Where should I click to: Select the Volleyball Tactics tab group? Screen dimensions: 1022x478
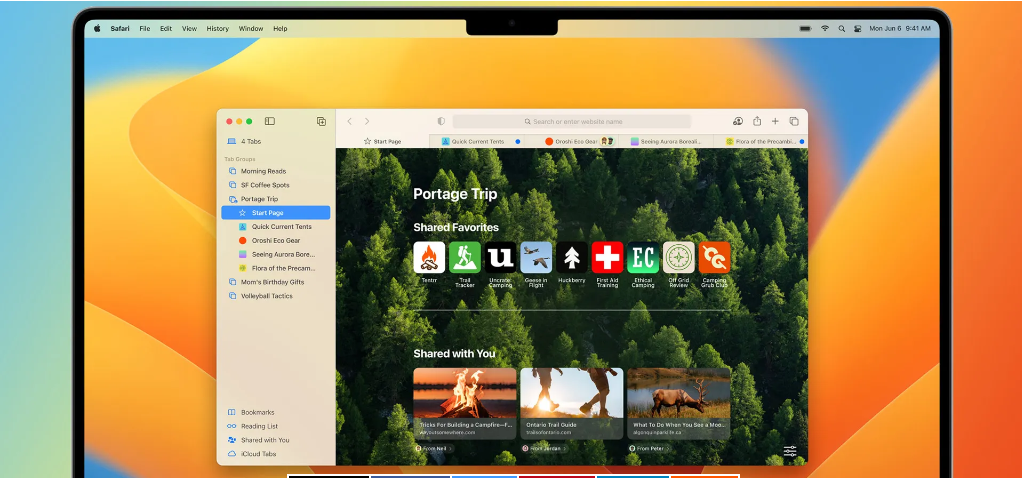(x=266, y=296)
